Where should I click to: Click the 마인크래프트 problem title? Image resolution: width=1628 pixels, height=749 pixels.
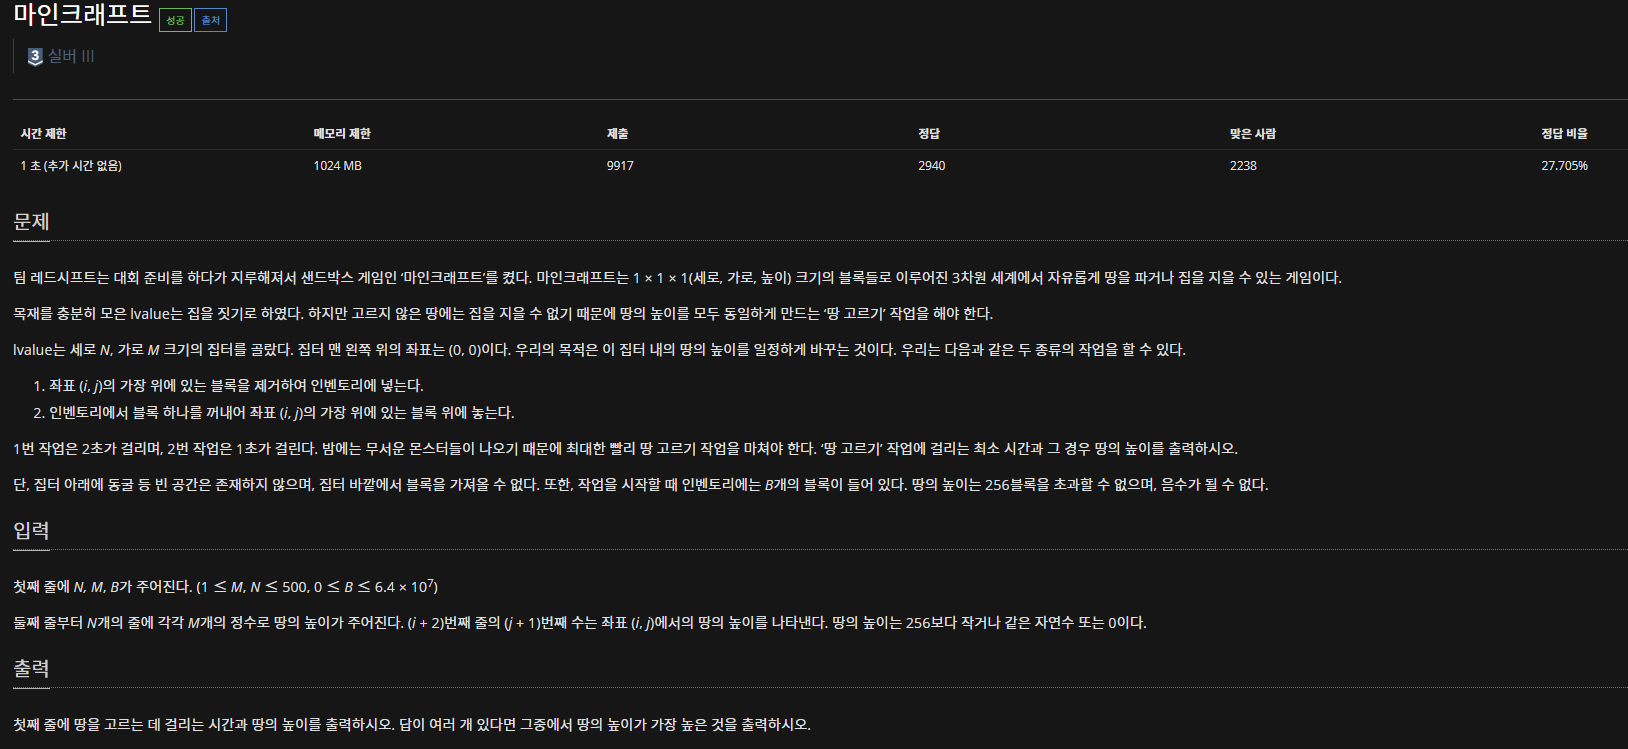point(82,15)
